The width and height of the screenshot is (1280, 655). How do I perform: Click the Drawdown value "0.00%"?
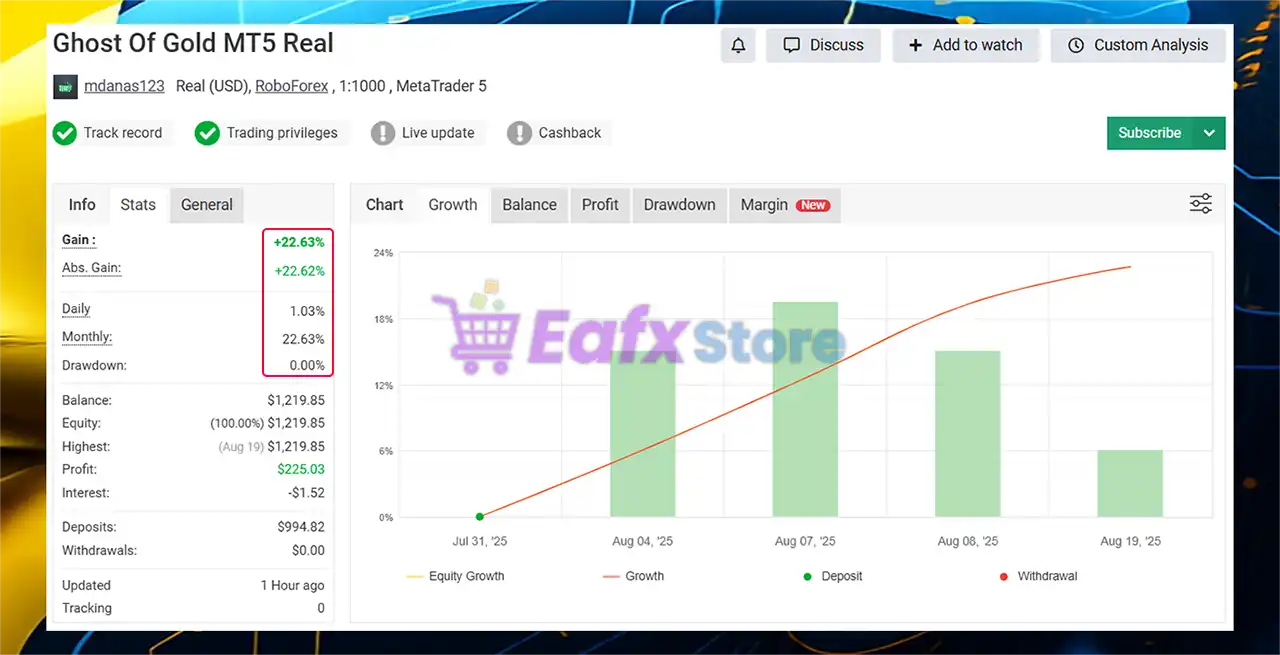point(307,366)
